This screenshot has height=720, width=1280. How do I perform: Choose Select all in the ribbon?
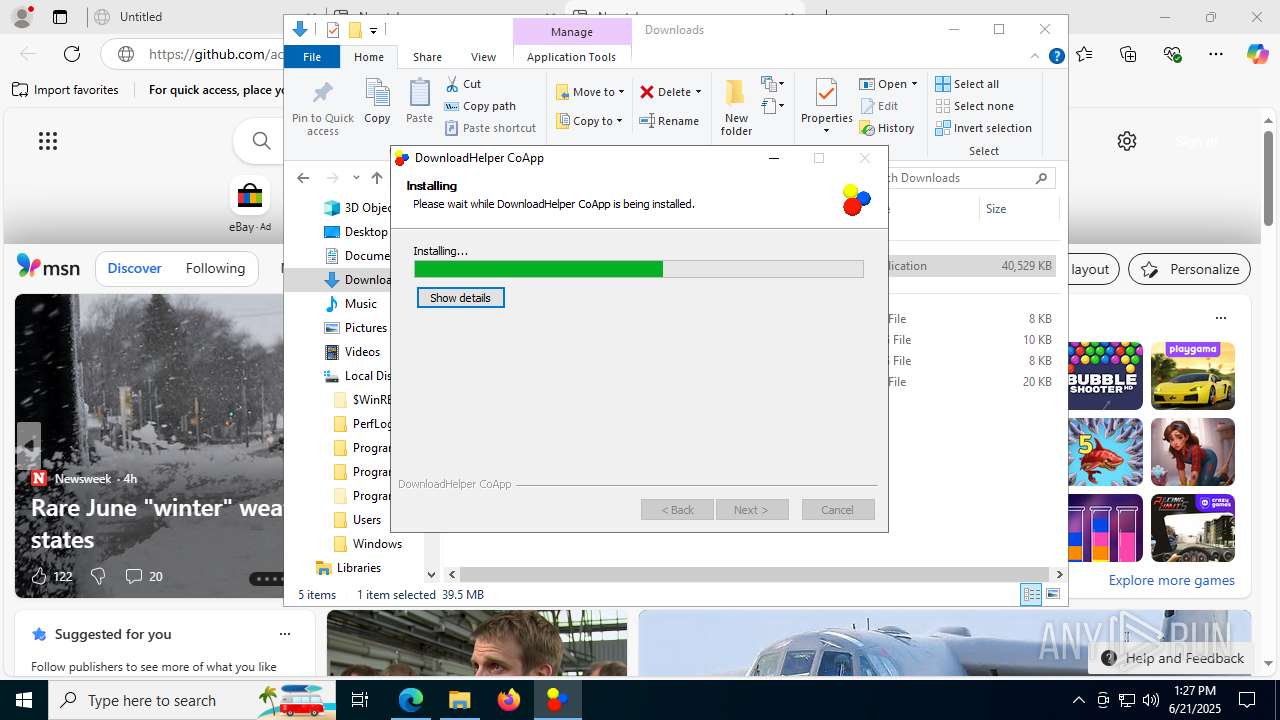[967, 84]
